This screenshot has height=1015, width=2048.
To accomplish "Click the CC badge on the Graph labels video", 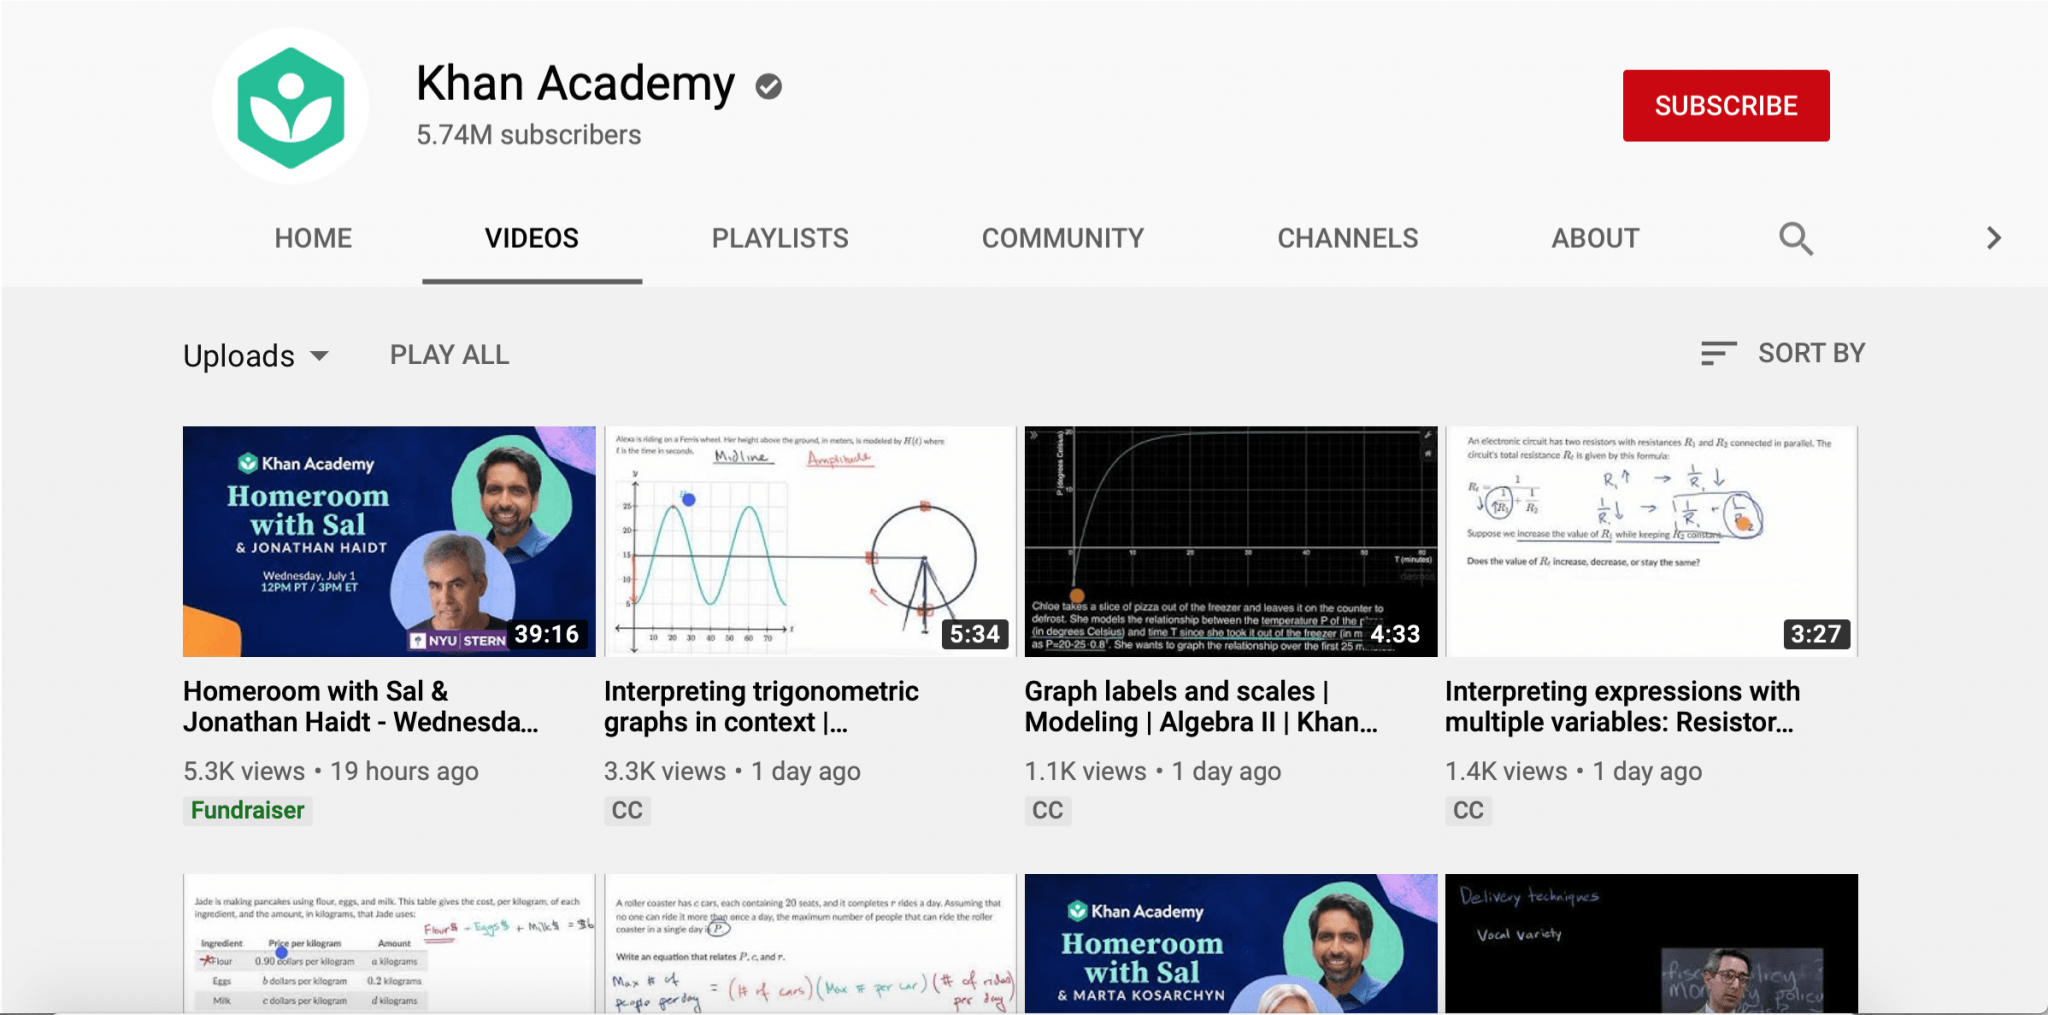I will point(1047,810).
